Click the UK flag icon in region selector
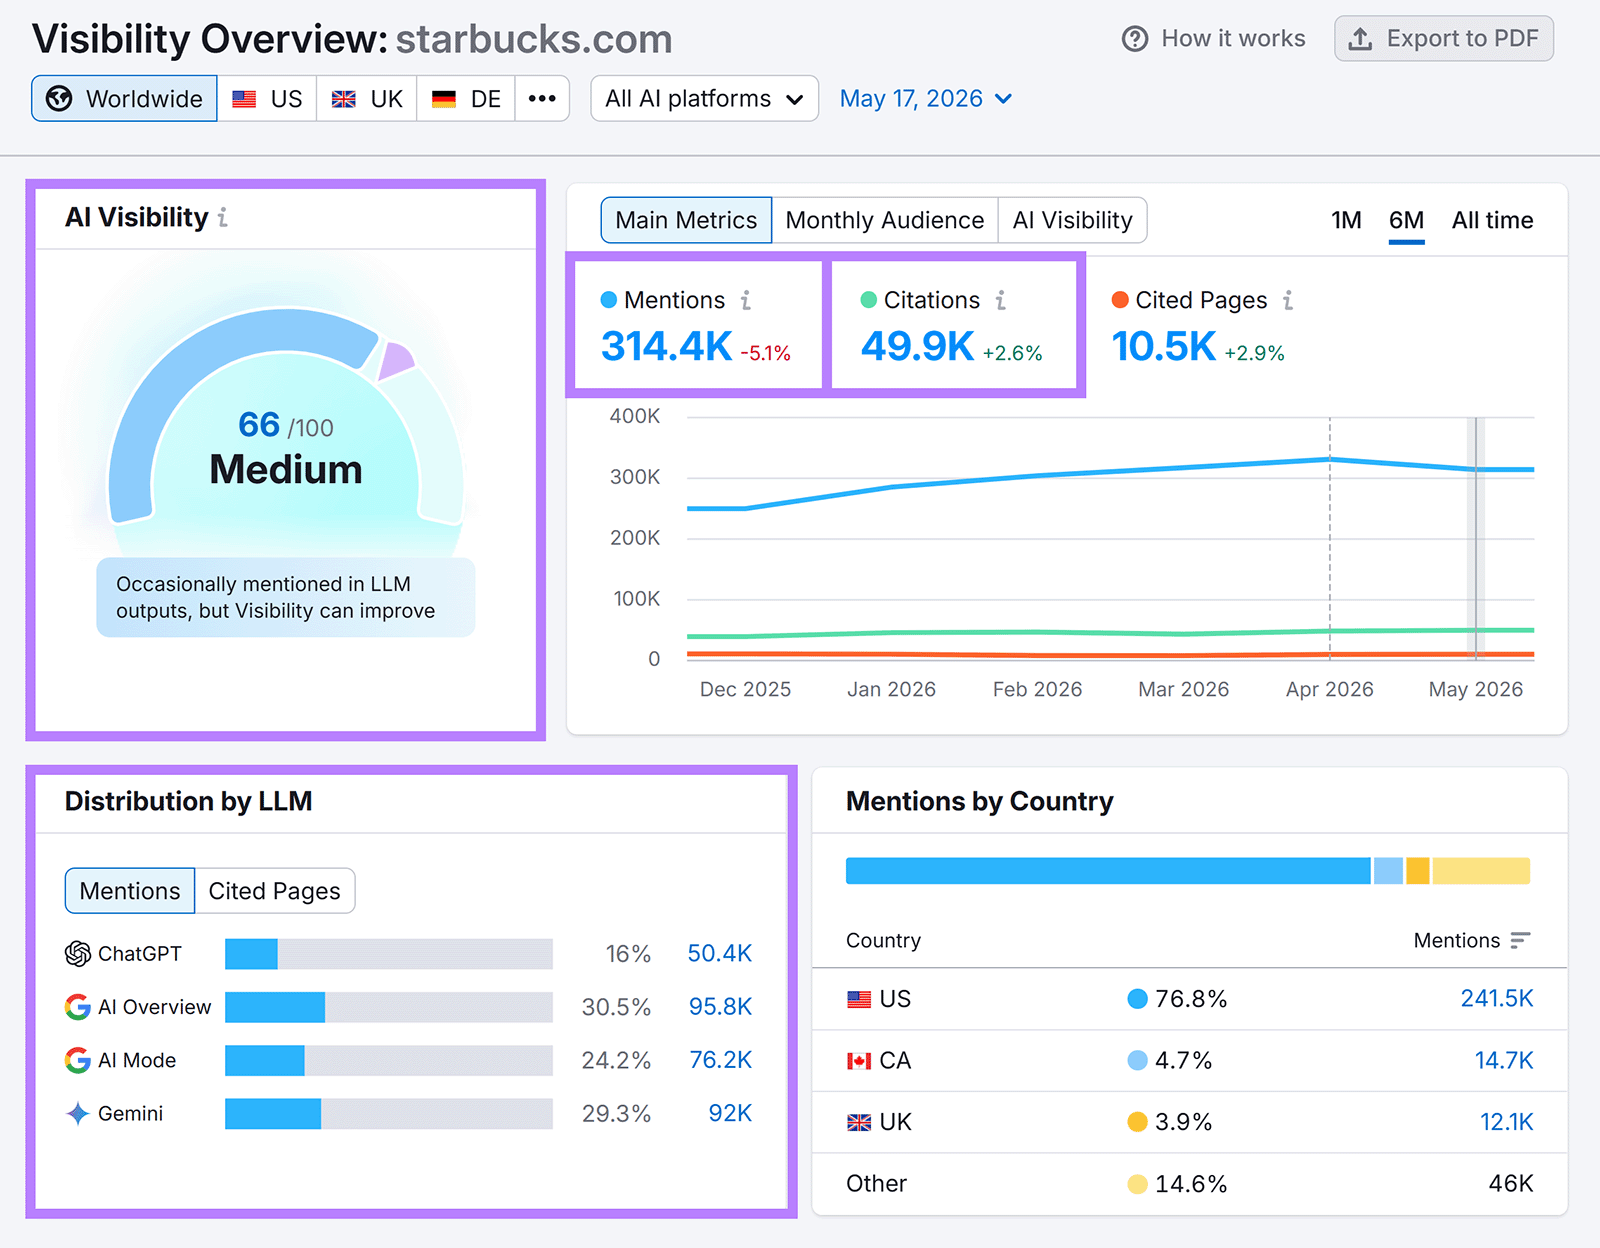1600x1248 pixels. coord(344,99)
